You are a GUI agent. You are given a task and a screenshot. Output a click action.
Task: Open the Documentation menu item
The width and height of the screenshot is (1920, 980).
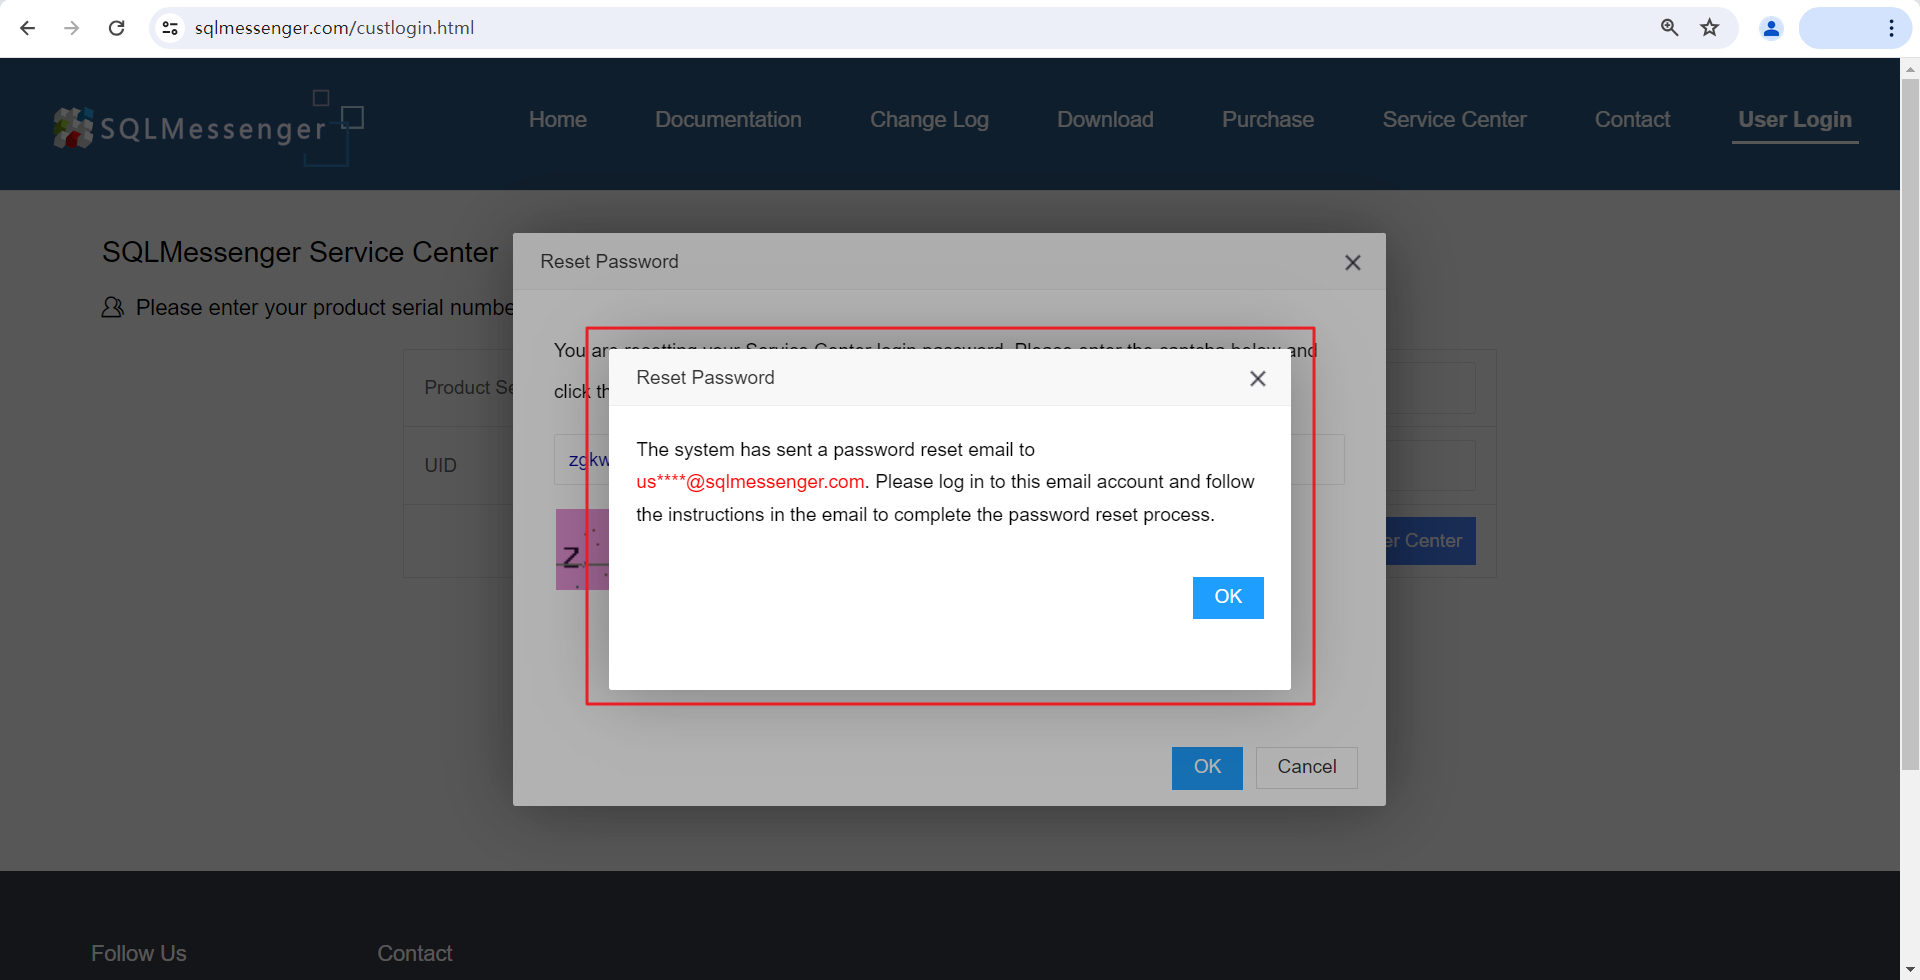[728, 120]
